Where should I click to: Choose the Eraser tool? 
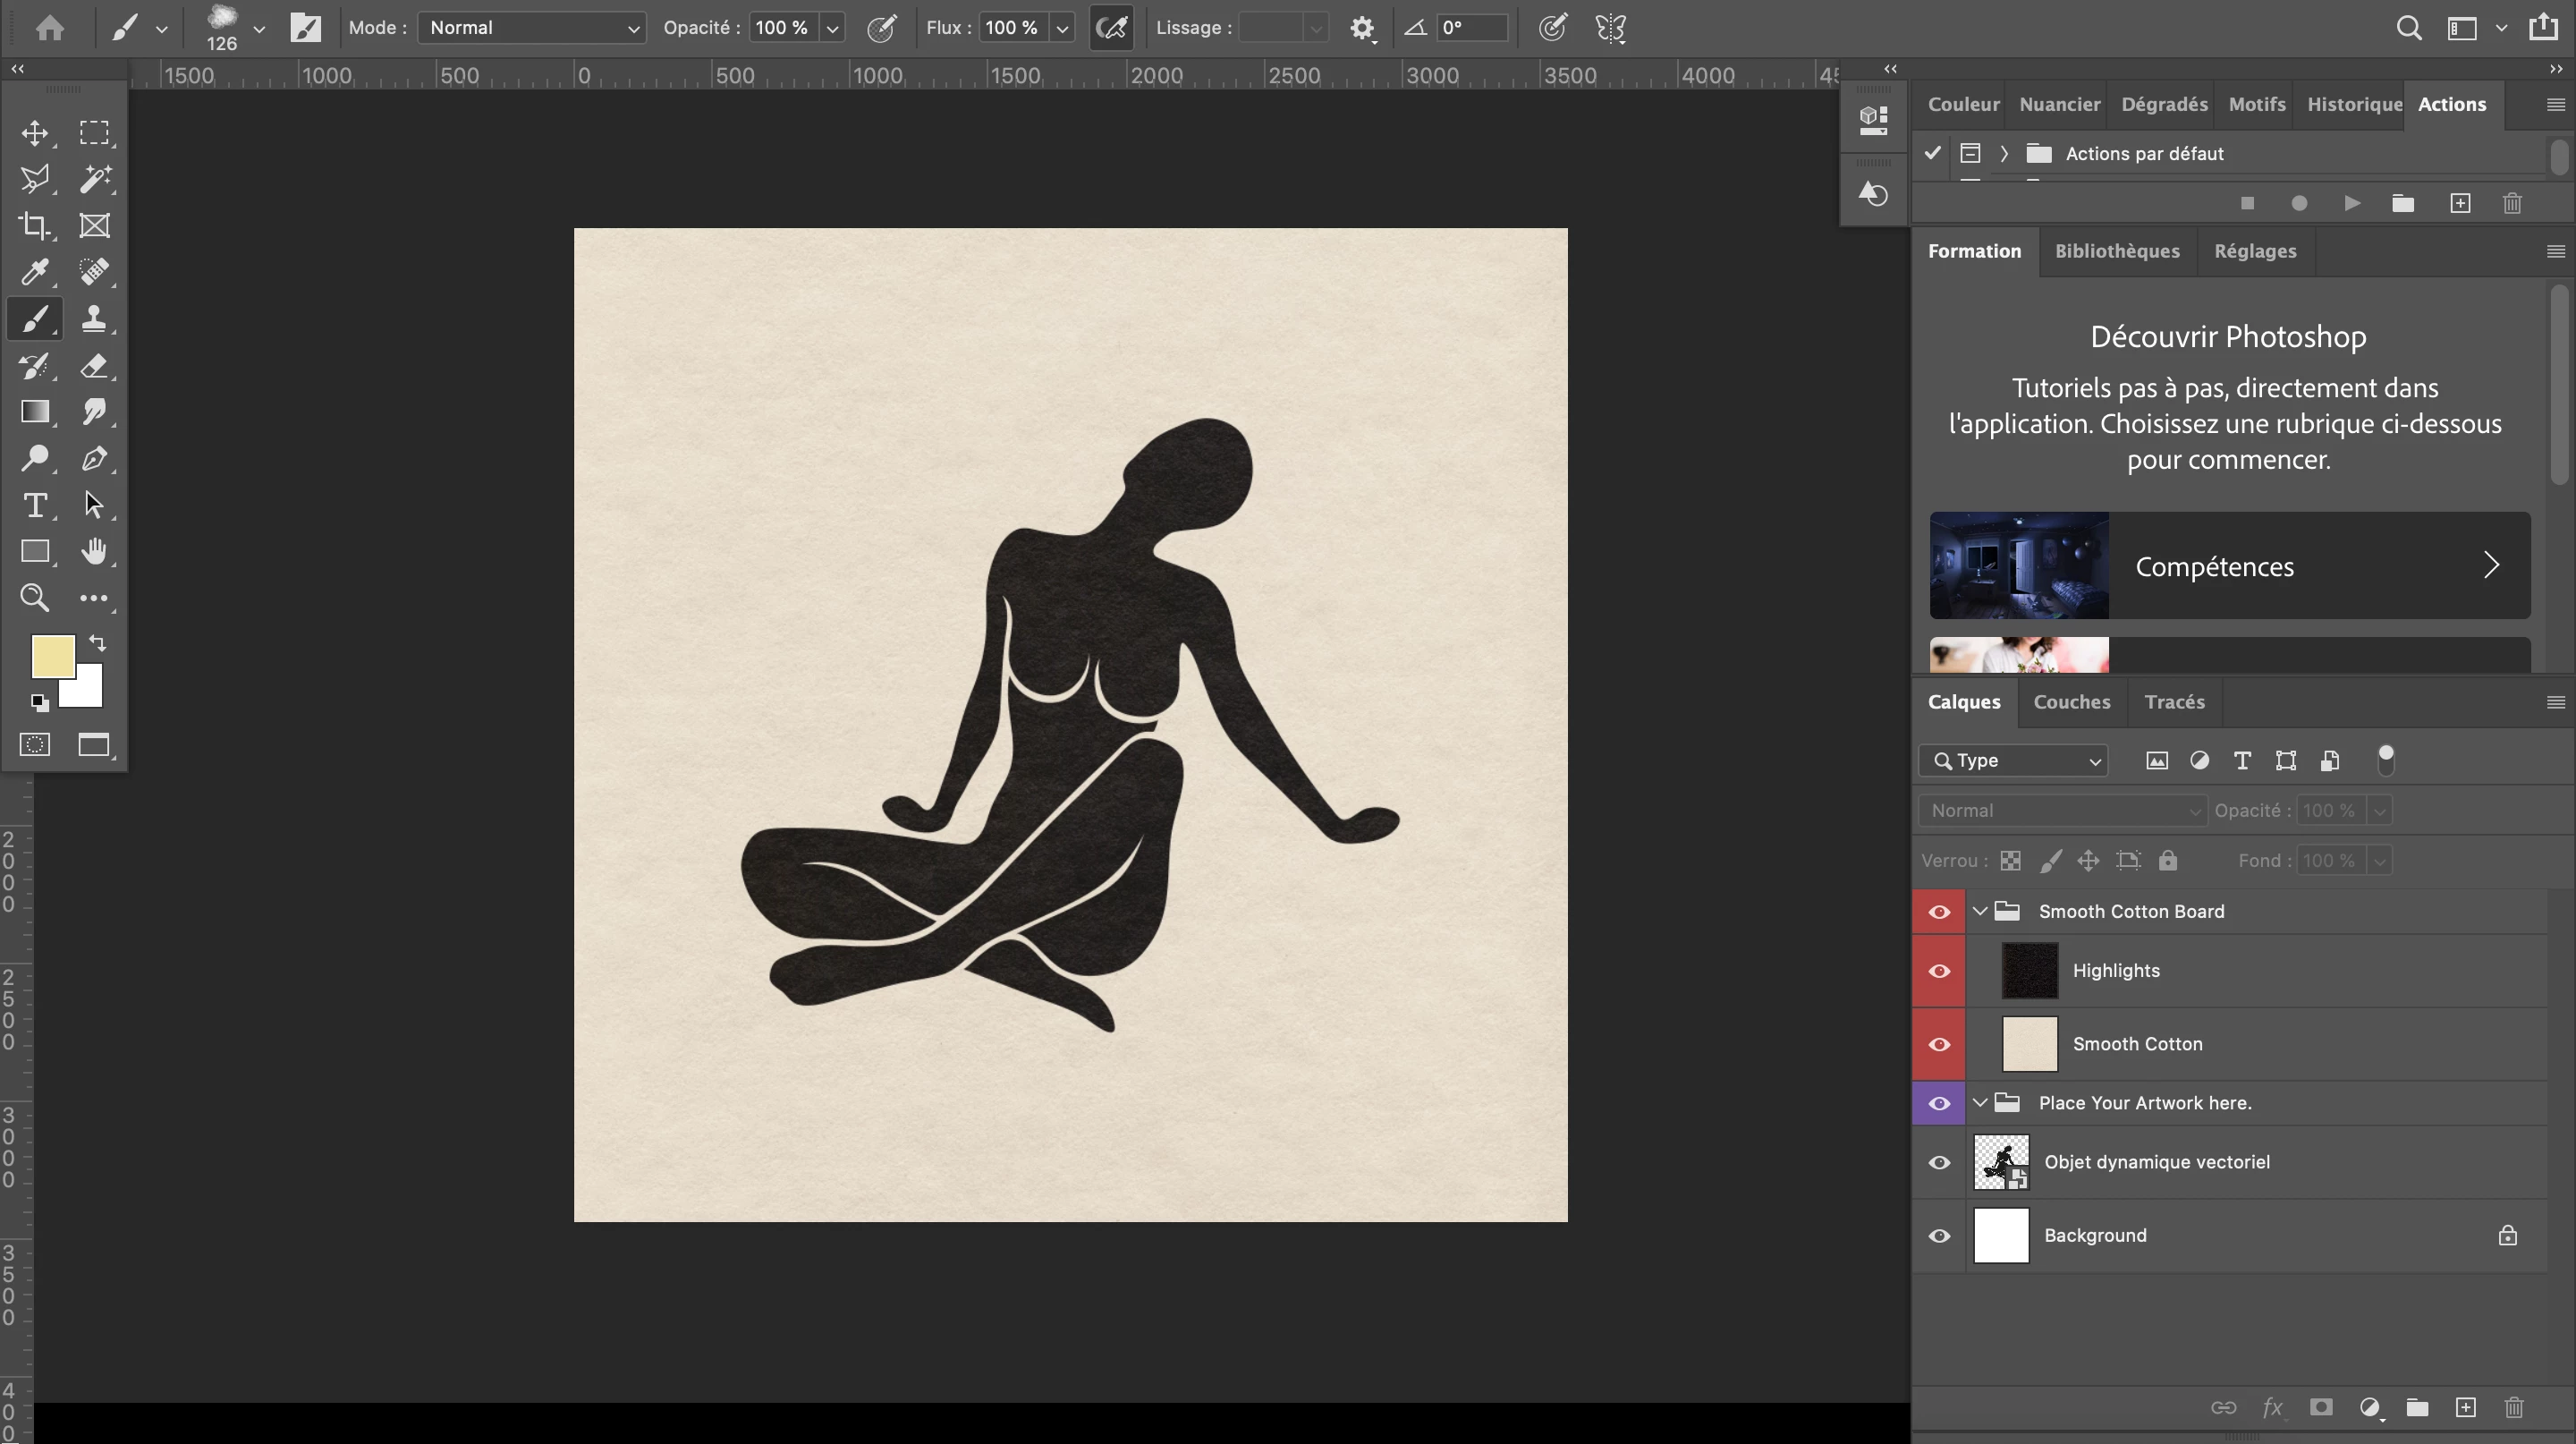pyautogui.click(x=95, y=366)
